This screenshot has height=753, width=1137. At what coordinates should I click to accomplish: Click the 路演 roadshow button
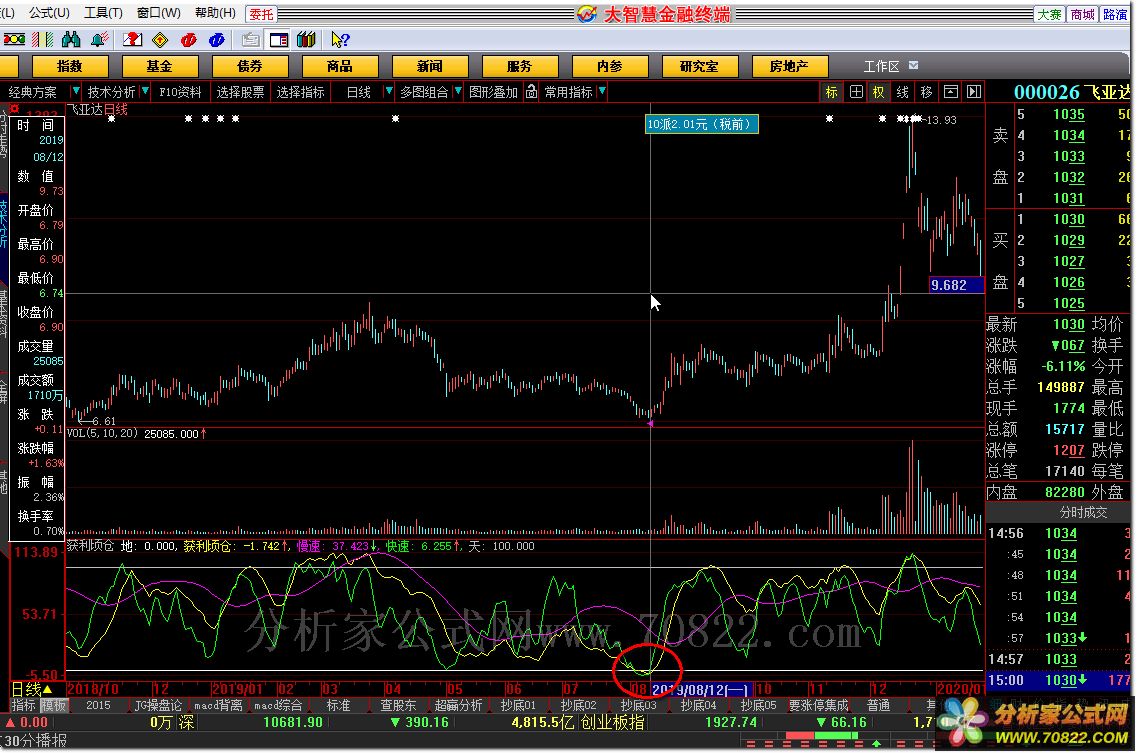click(1115, 15)
